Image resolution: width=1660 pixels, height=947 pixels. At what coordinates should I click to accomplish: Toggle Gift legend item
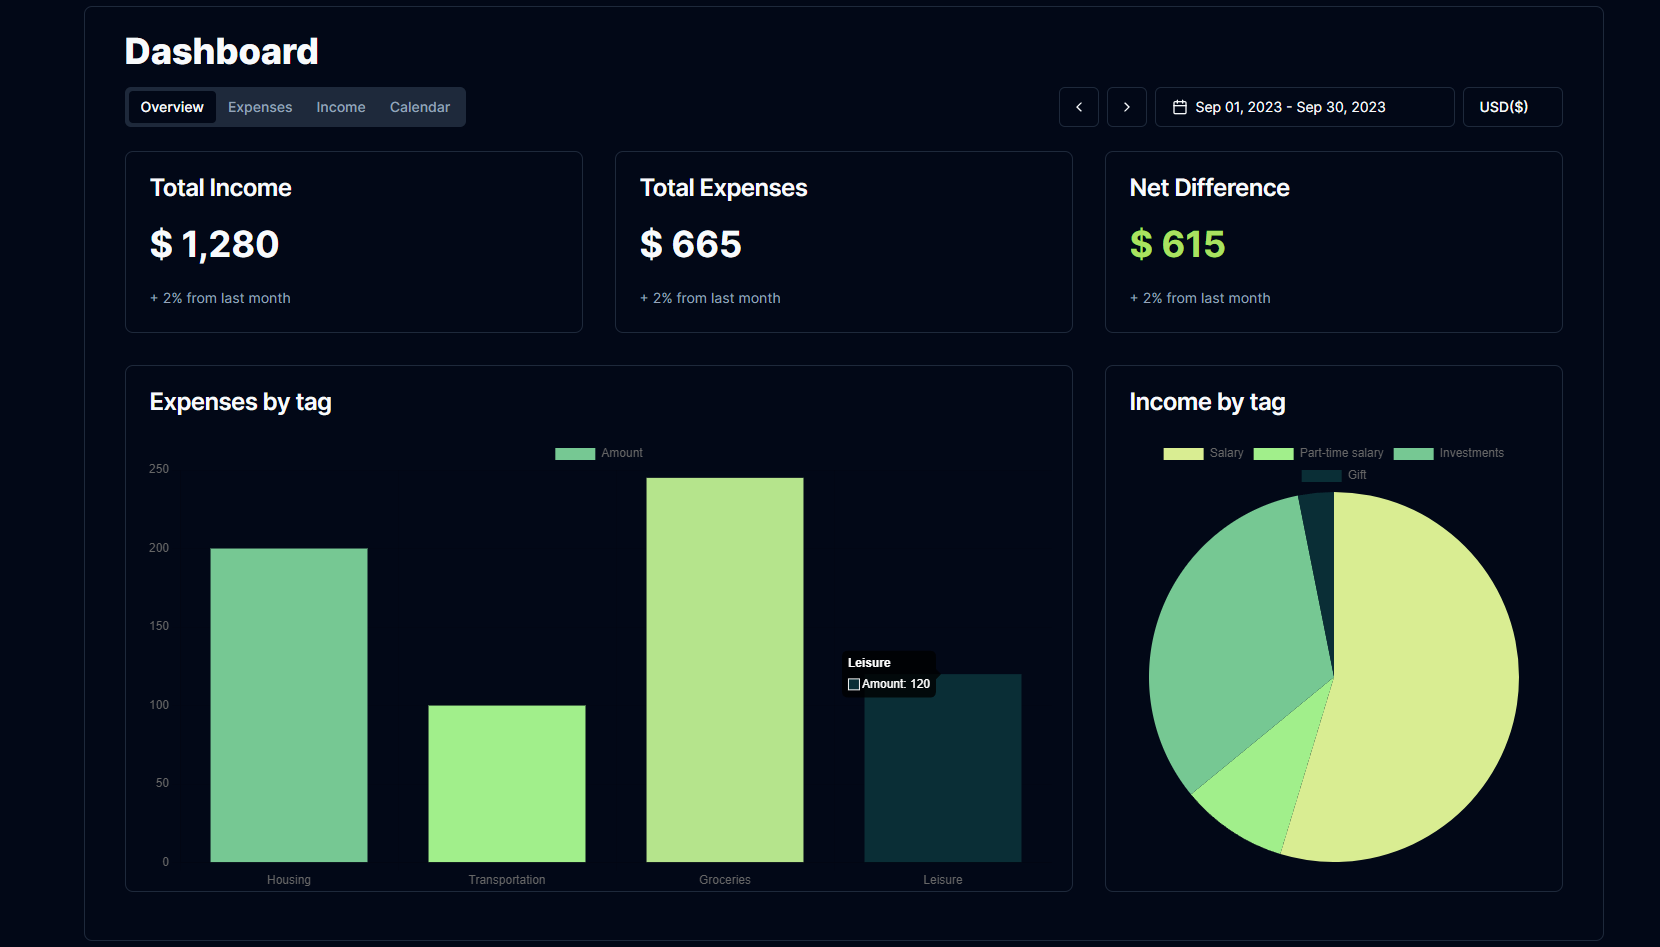click(1334, 475)
